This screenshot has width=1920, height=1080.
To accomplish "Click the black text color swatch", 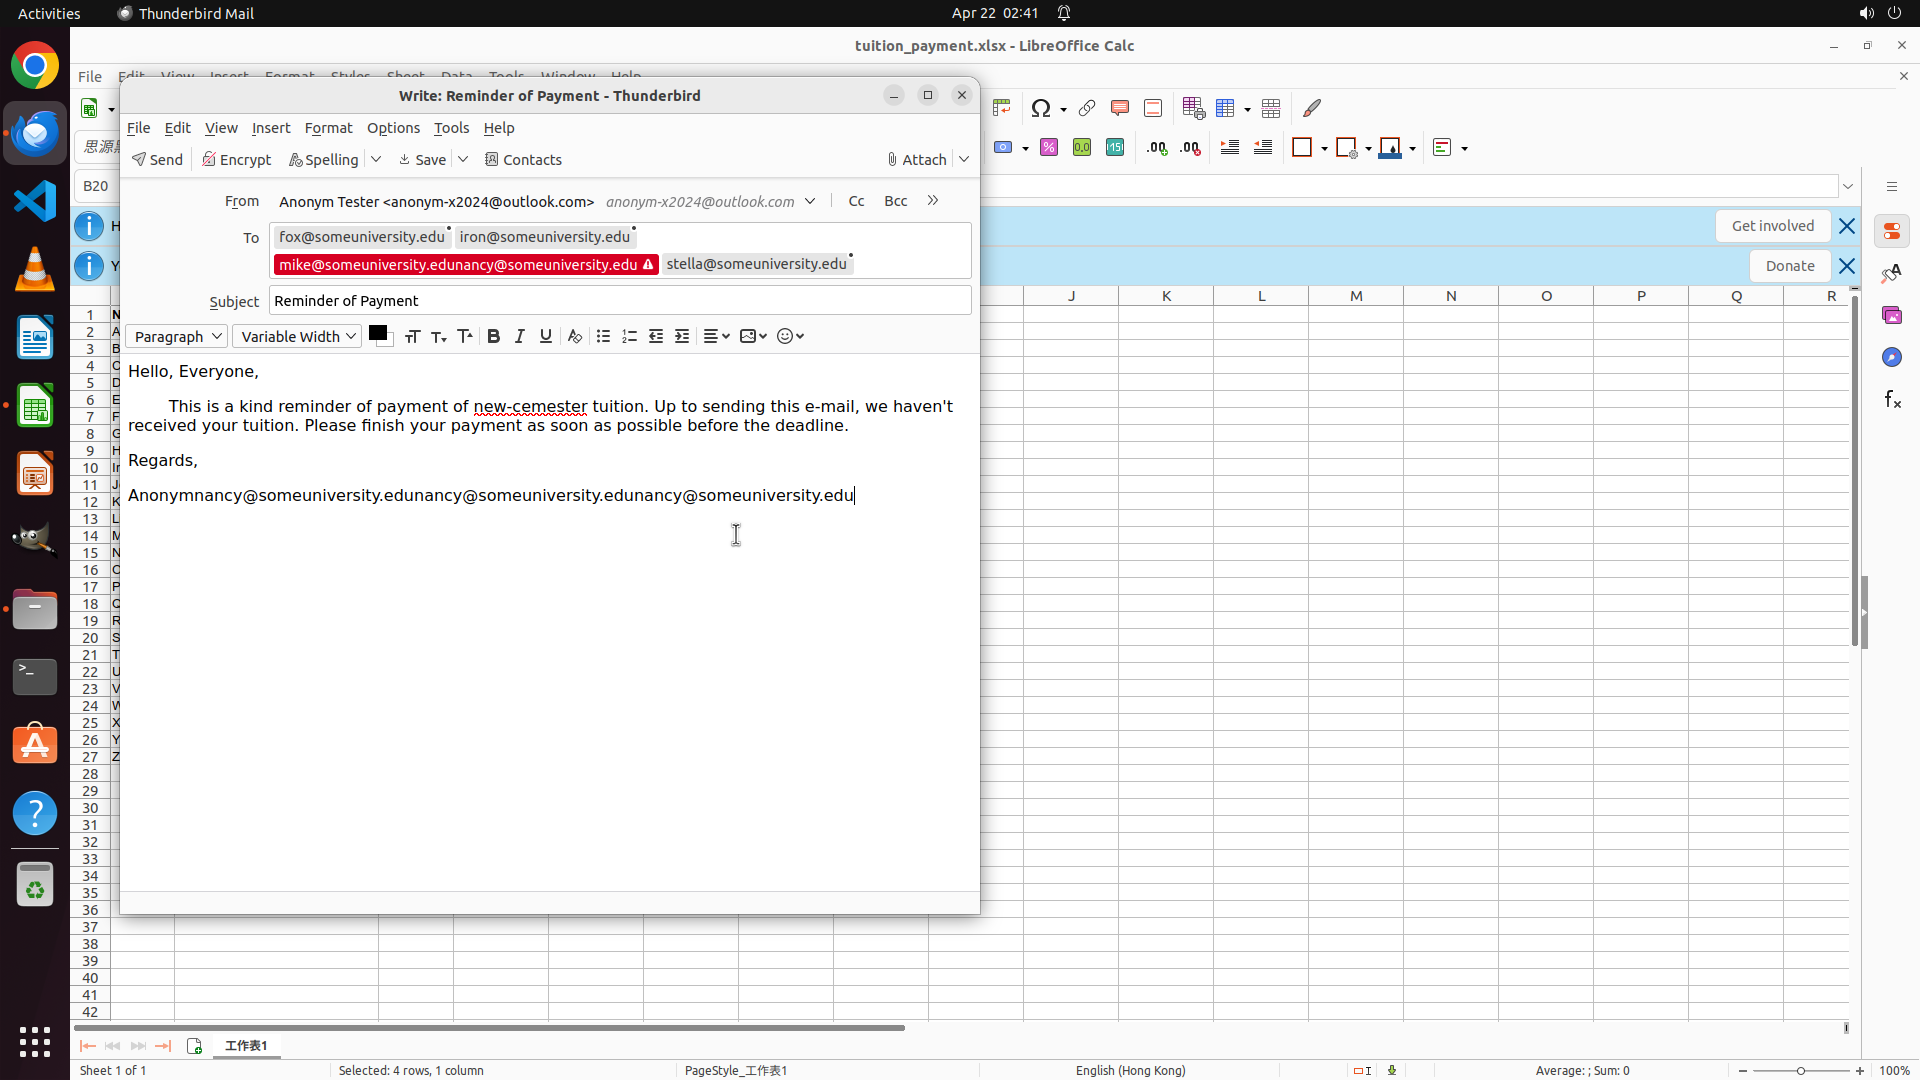I will click(377, 333).
